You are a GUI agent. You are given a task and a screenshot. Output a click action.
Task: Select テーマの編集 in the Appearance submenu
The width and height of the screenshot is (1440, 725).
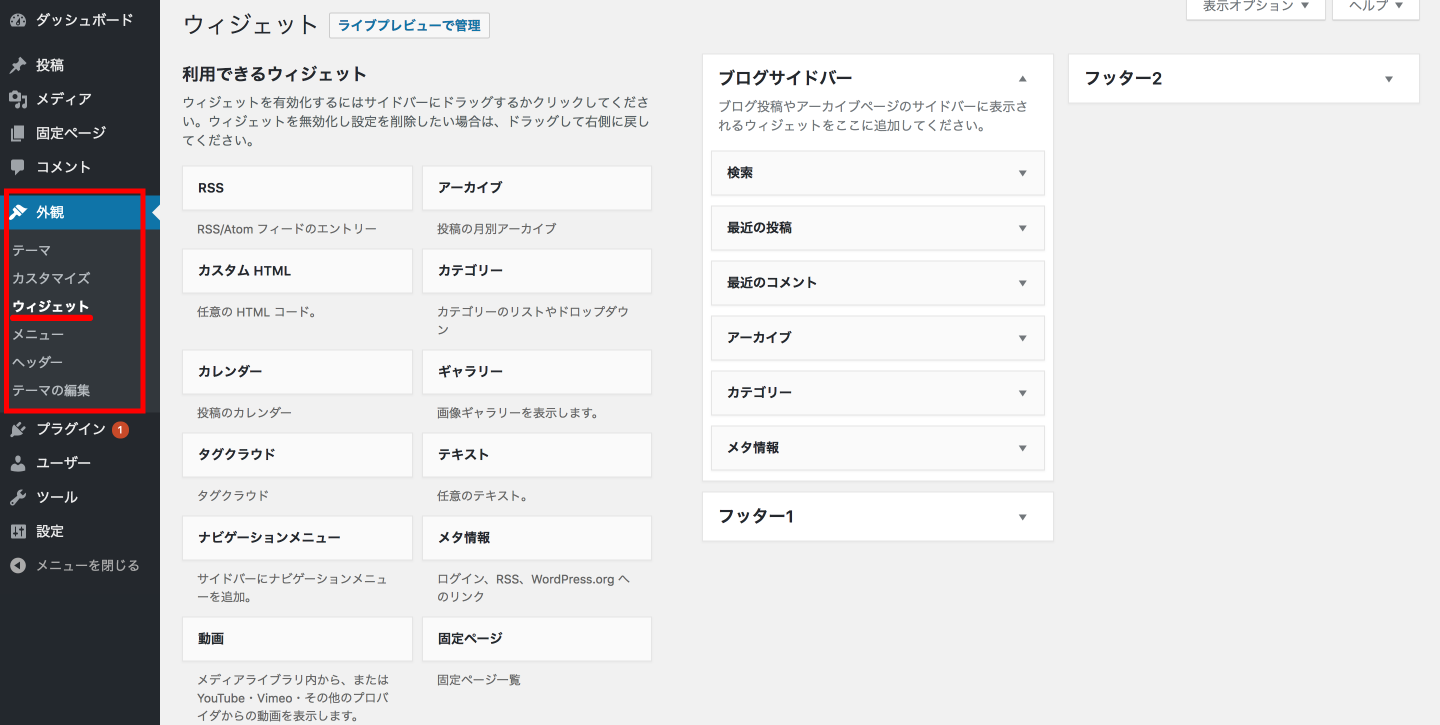51,390
